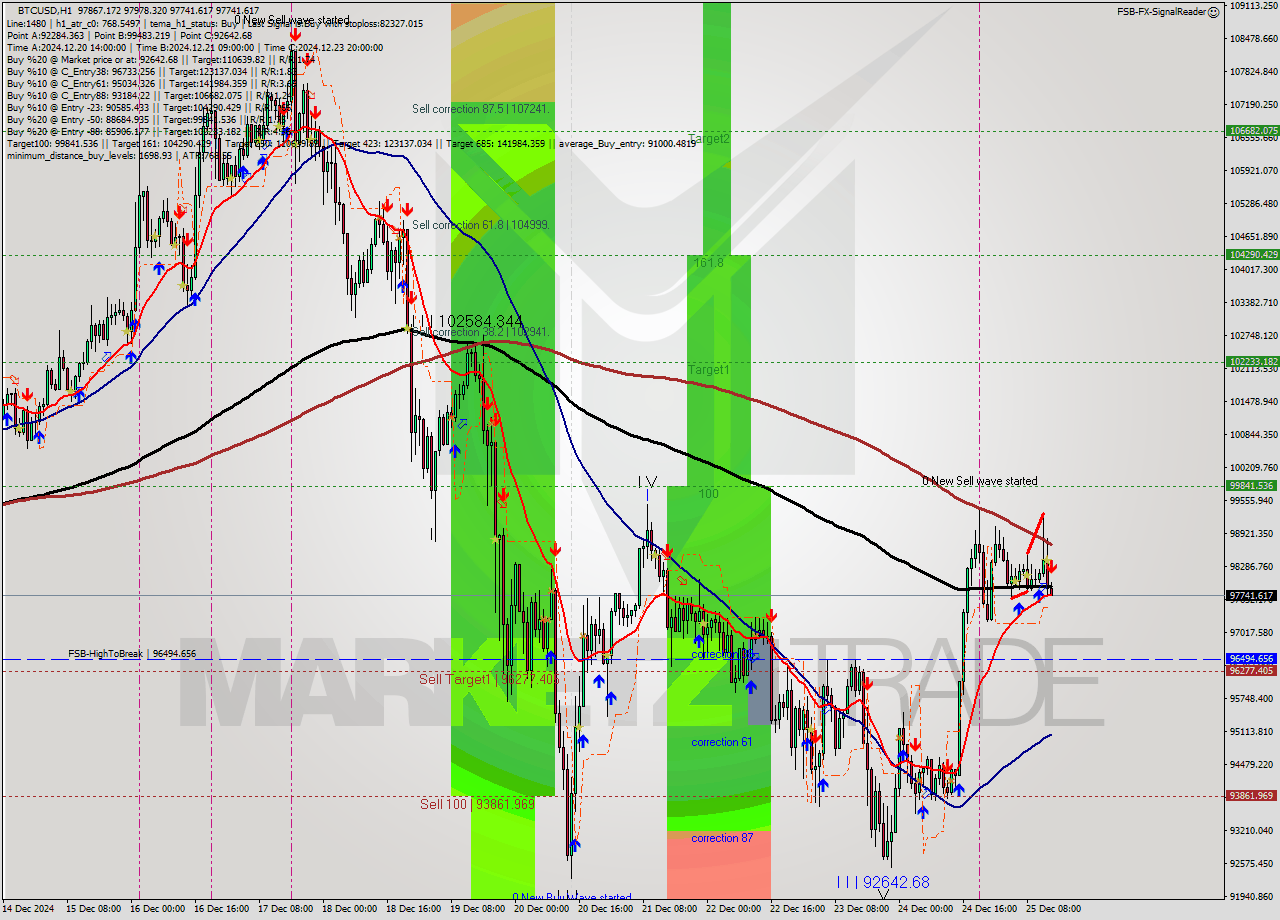
Task: Click the 'Buy %10 @ C_Entry61: 95034.326' line
Action: (x=150, y=83)
